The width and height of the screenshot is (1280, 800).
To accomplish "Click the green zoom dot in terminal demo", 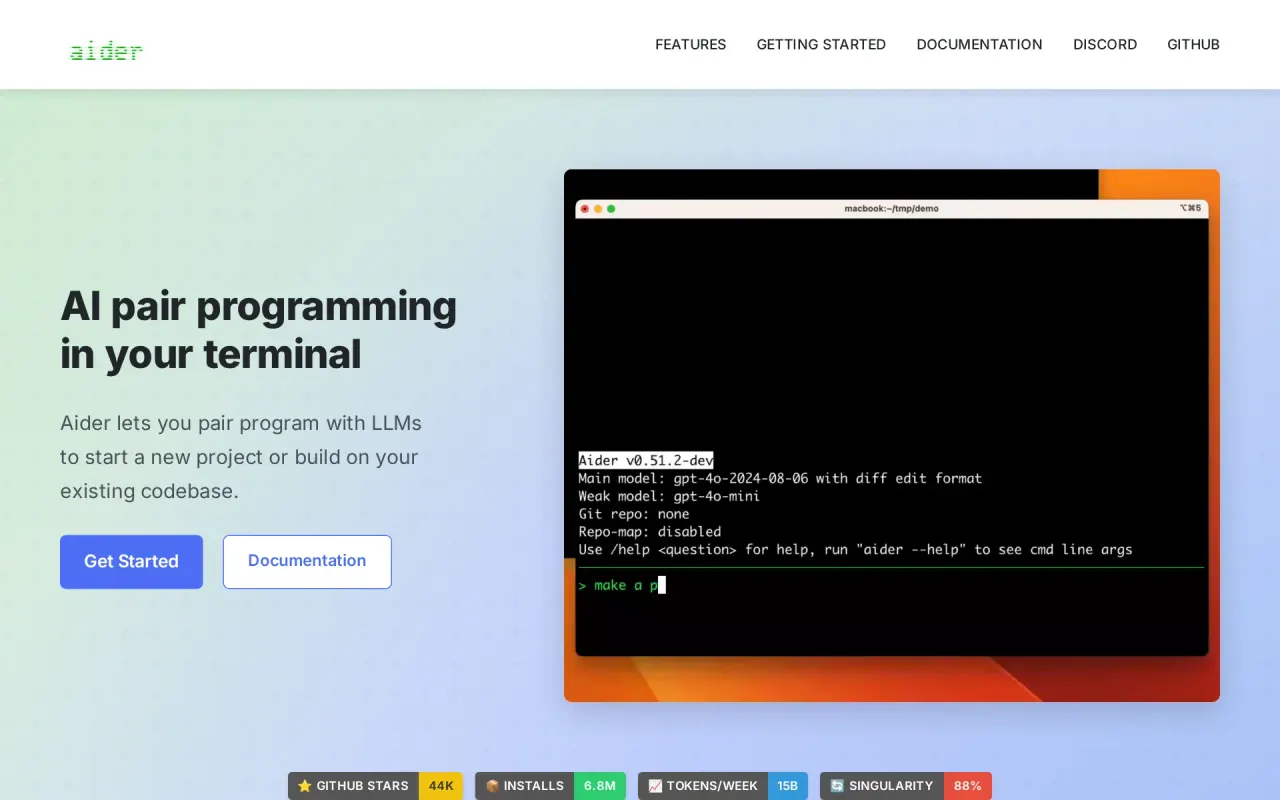I will 611,209.
